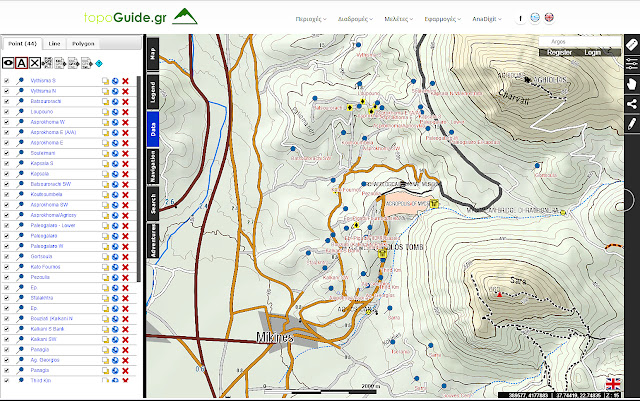
Task: Open yellow note icon for Ag. Georgios
Action: pyautogui.click(x=105, y=361)
